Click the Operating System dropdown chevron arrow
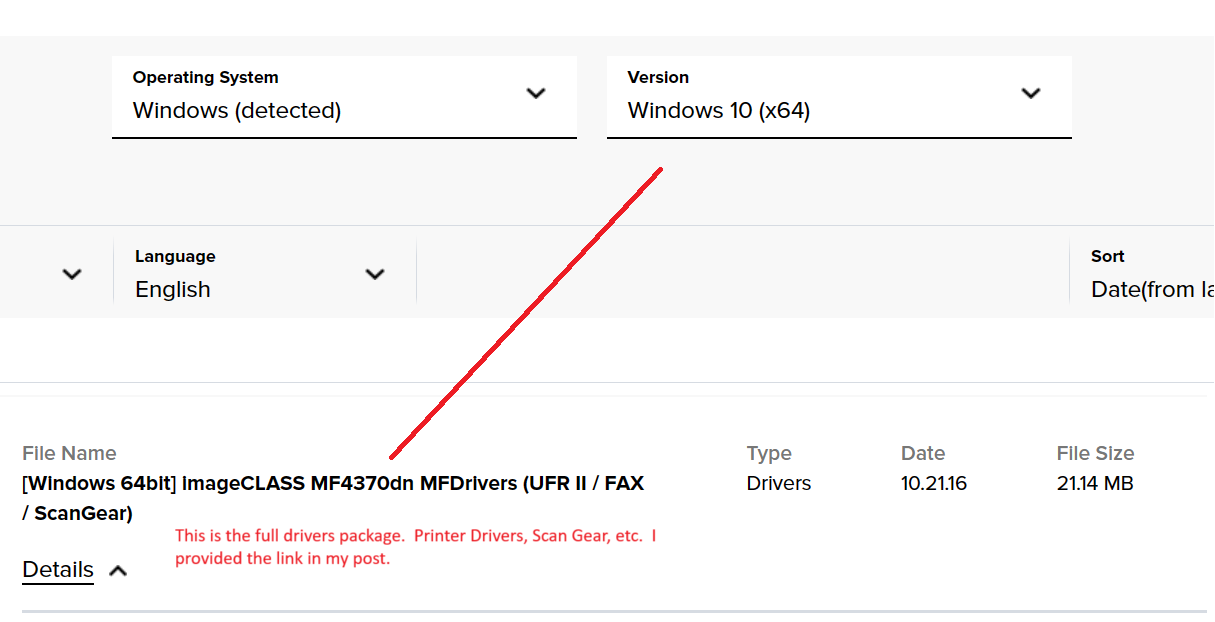The image size is (1215, 622). [x=536, y=94]
